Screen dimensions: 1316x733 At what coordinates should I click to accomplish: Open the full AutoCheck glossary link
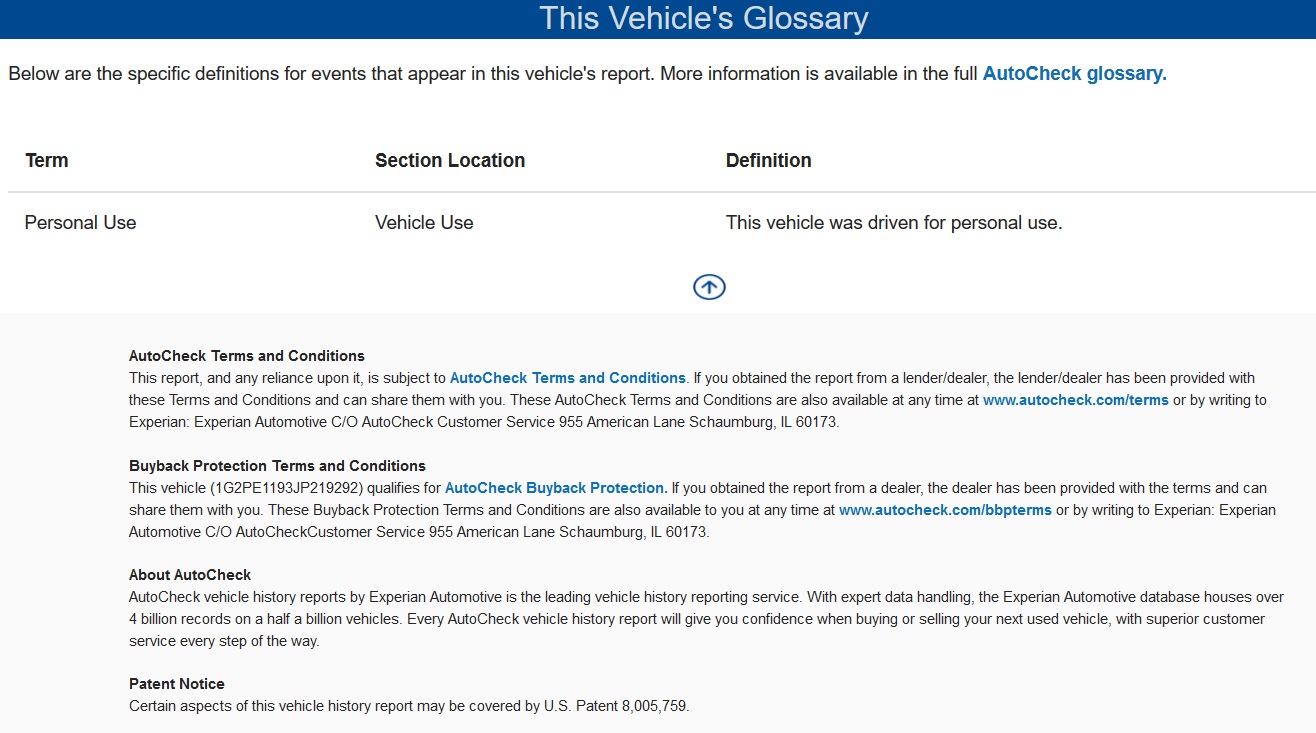point(1075,74)
